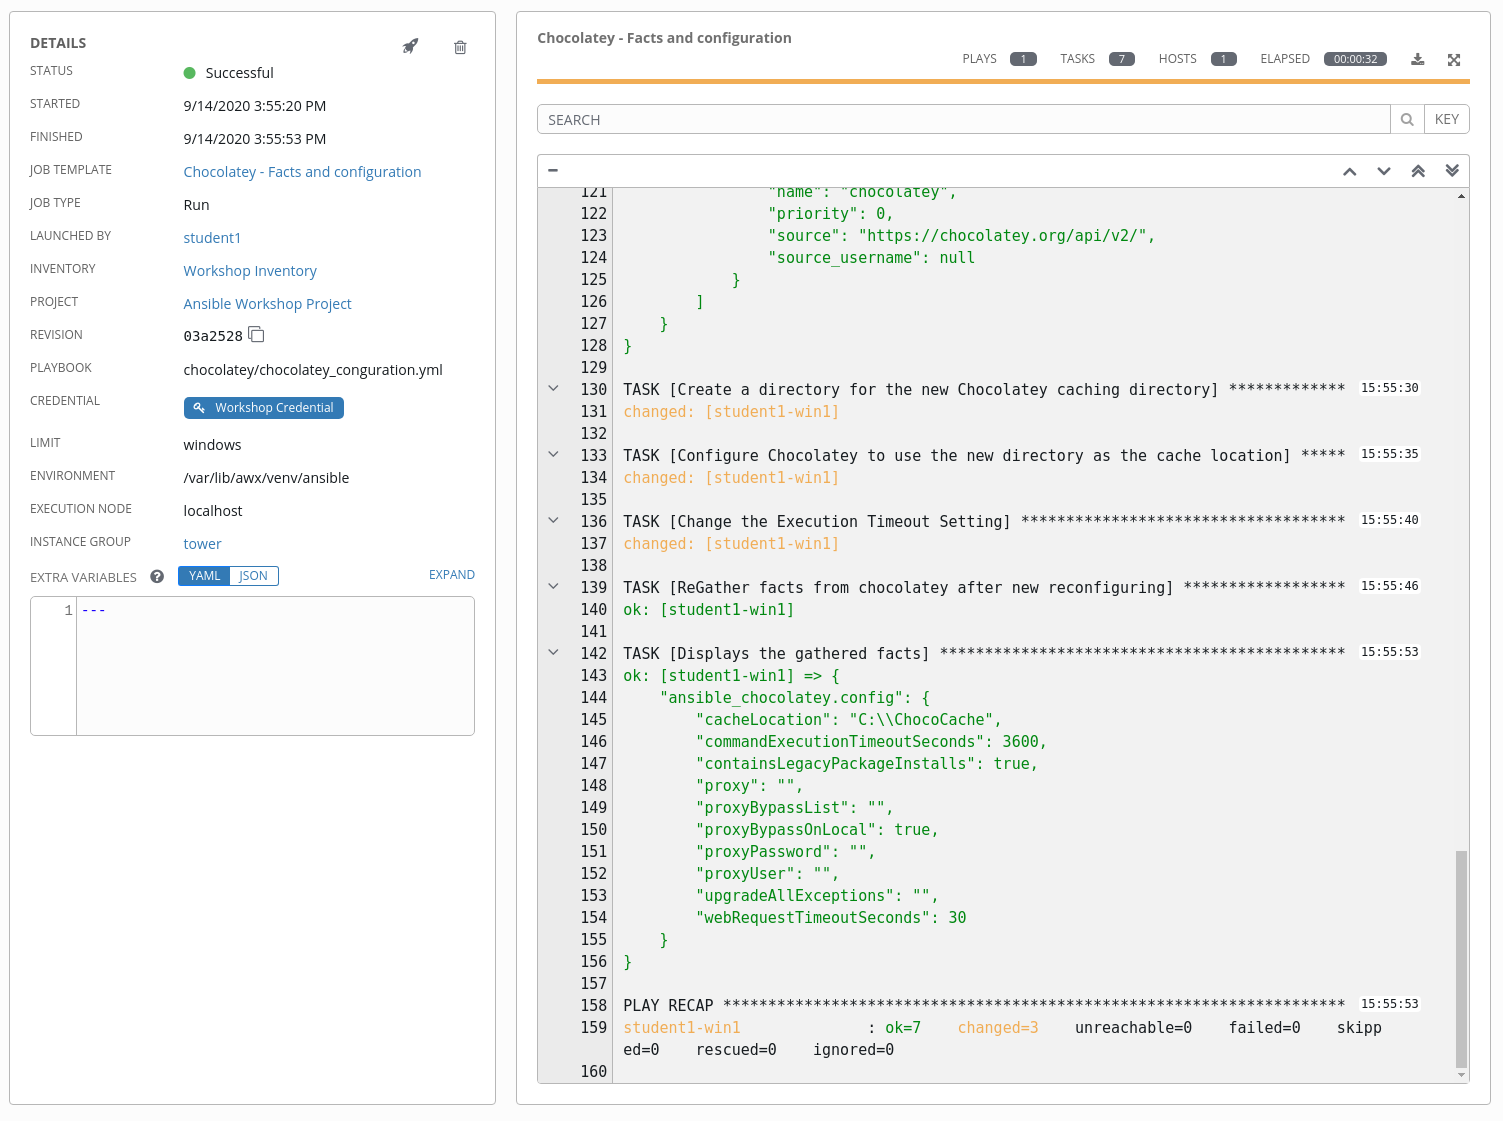Open Ansible Workshop Project link
Viewport: 1503px width, 1121px height.
coord(267,304)
